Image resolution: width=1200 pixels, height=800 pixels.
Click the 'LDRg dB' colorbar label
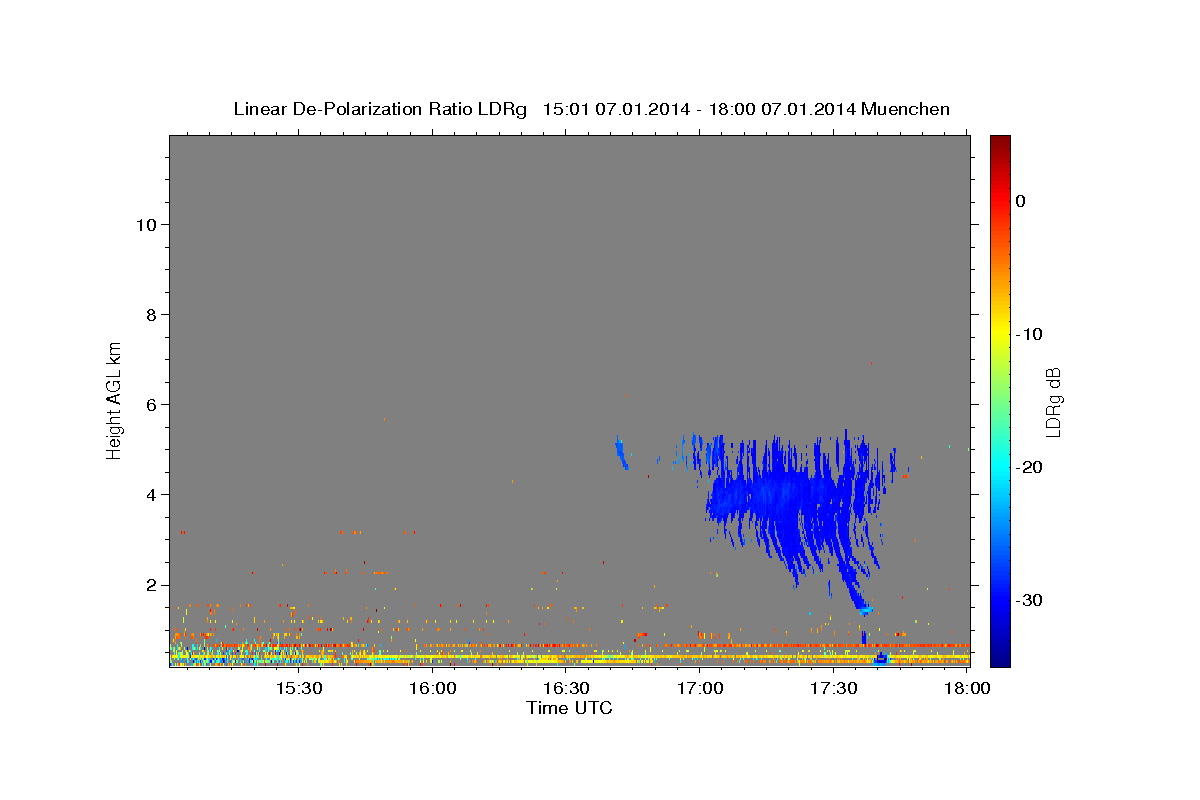[1053, 402]
